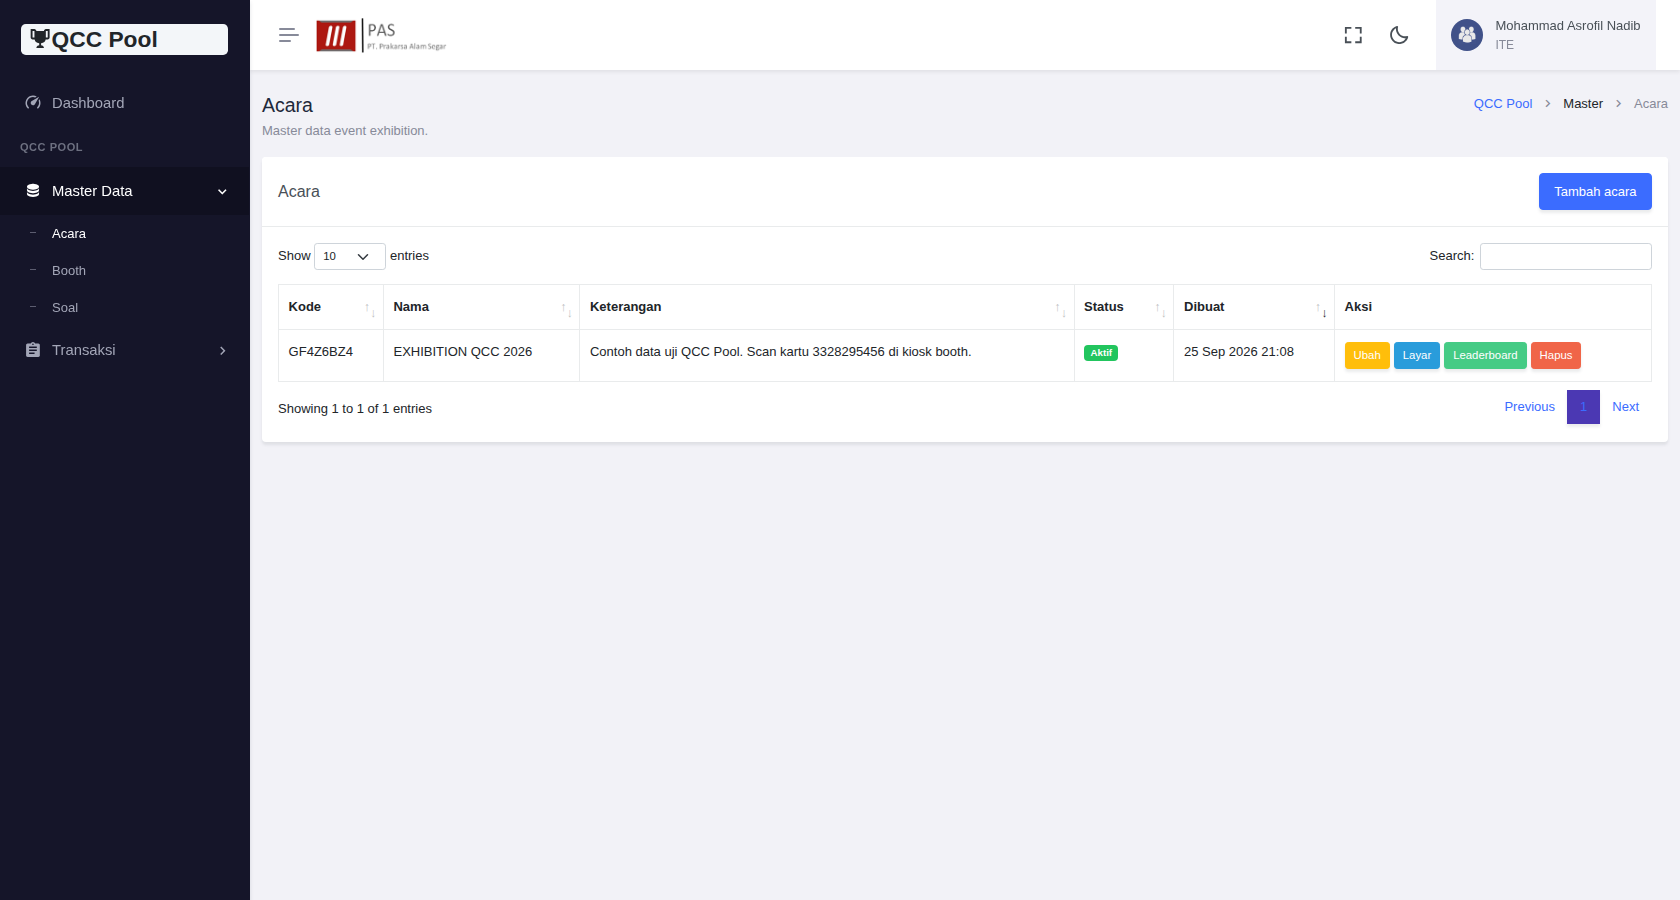Sort the table by Status column
Viewport: 1680px width, 900px height.
pos(1124,307)
